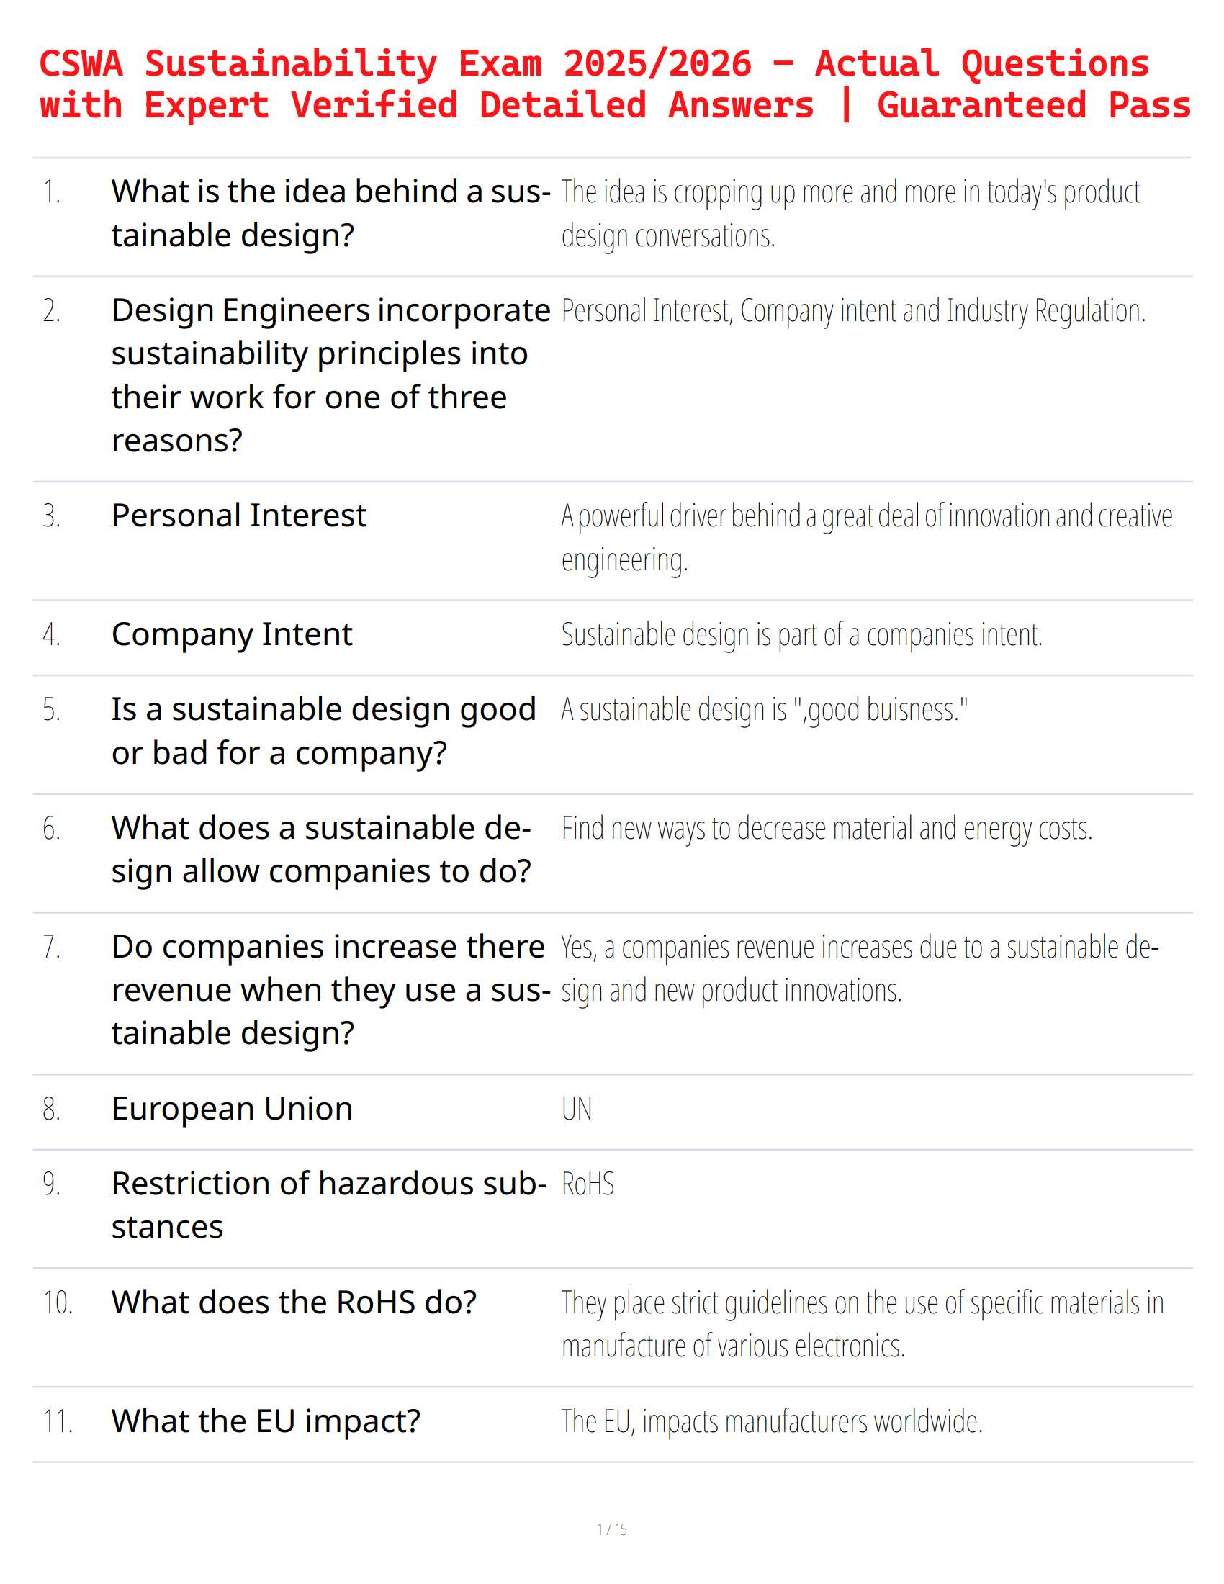
Task: Click answer "Find new ways to decrease material"
Action: pos(826,829)
